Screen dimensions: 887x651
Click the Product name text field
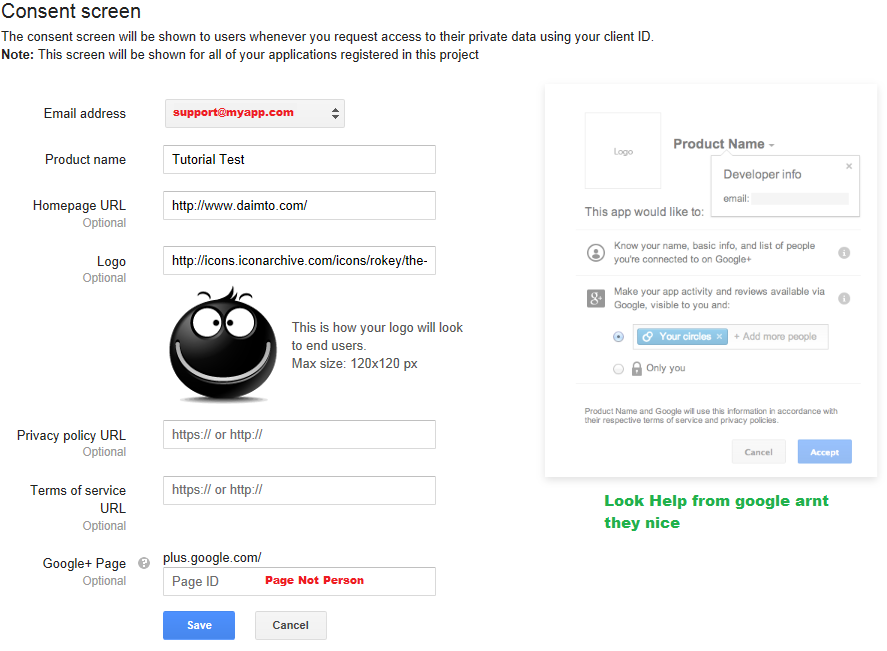tap(299, 159)
